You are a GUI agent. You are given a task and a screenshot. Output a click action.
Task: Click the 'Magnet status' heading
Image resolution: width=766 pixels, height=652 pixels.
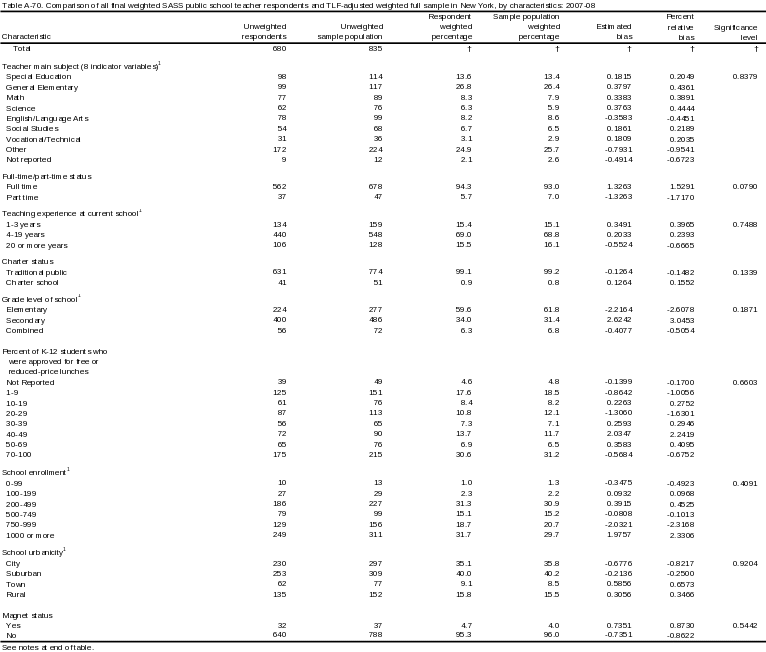(27, 616)
